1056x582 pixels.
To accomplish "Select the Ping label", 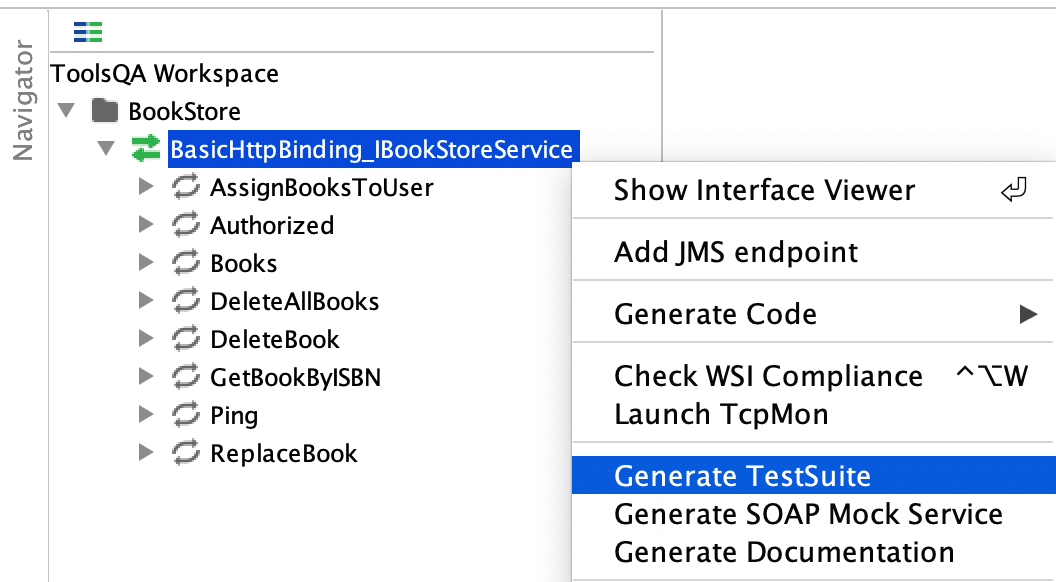I will pos(234,416).
